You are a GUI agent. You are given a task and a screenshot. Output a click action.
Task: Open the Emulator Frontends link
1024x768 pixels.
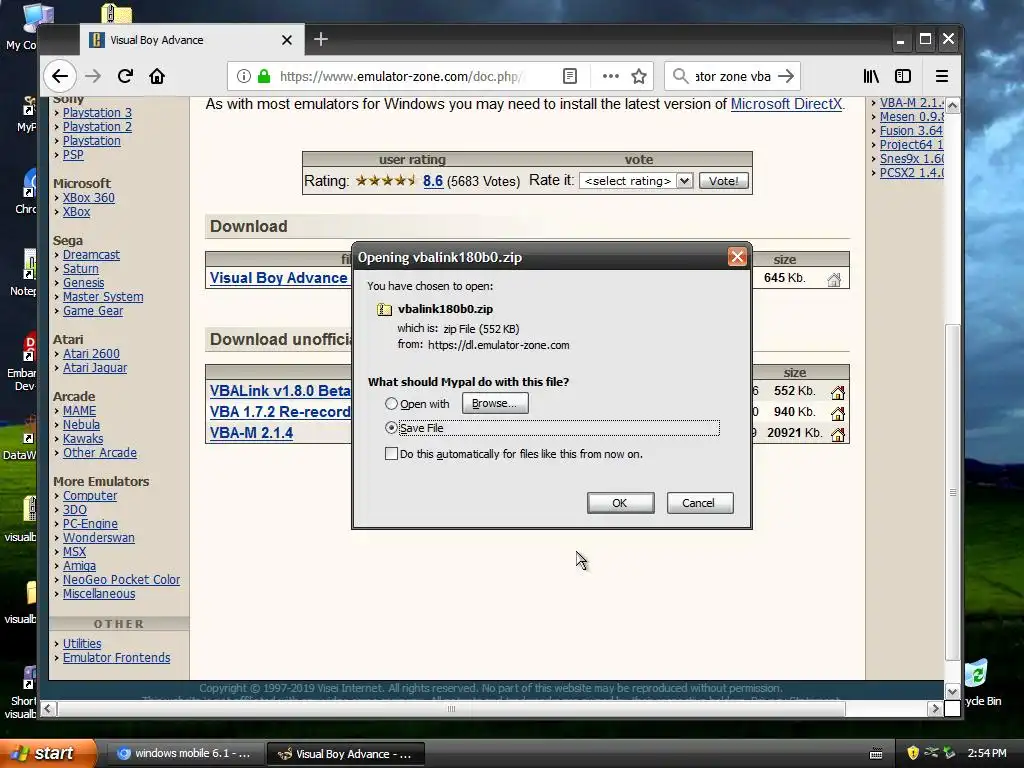[116, 658]
